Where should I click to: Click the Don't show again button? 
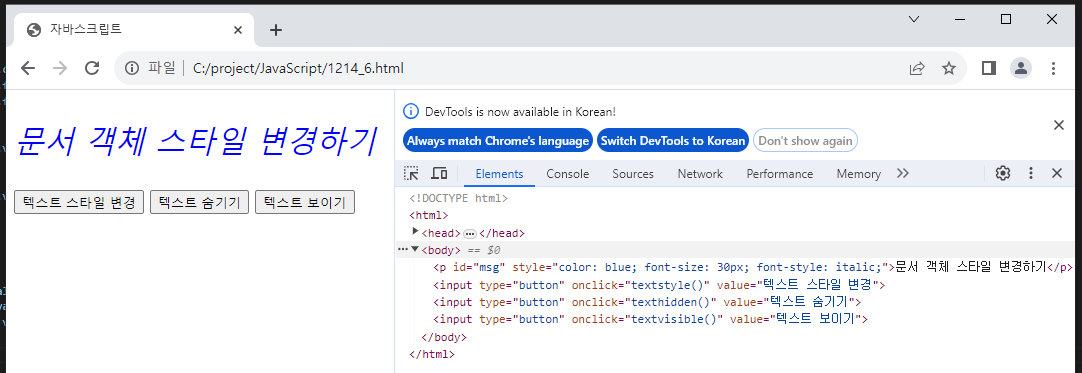tap(805, 141)
